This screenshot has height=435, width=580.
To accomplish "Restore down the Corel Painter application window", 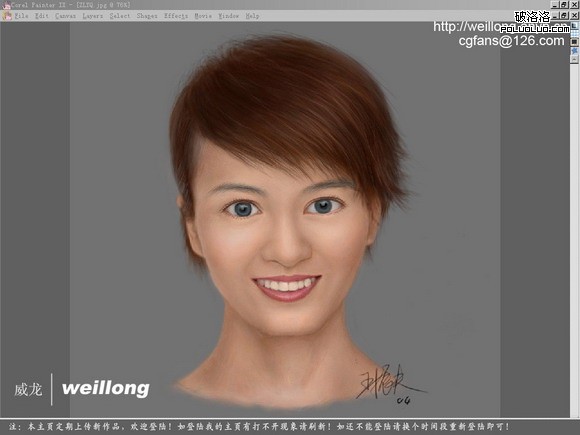I will pyautogui.click(x=564, y=5).
